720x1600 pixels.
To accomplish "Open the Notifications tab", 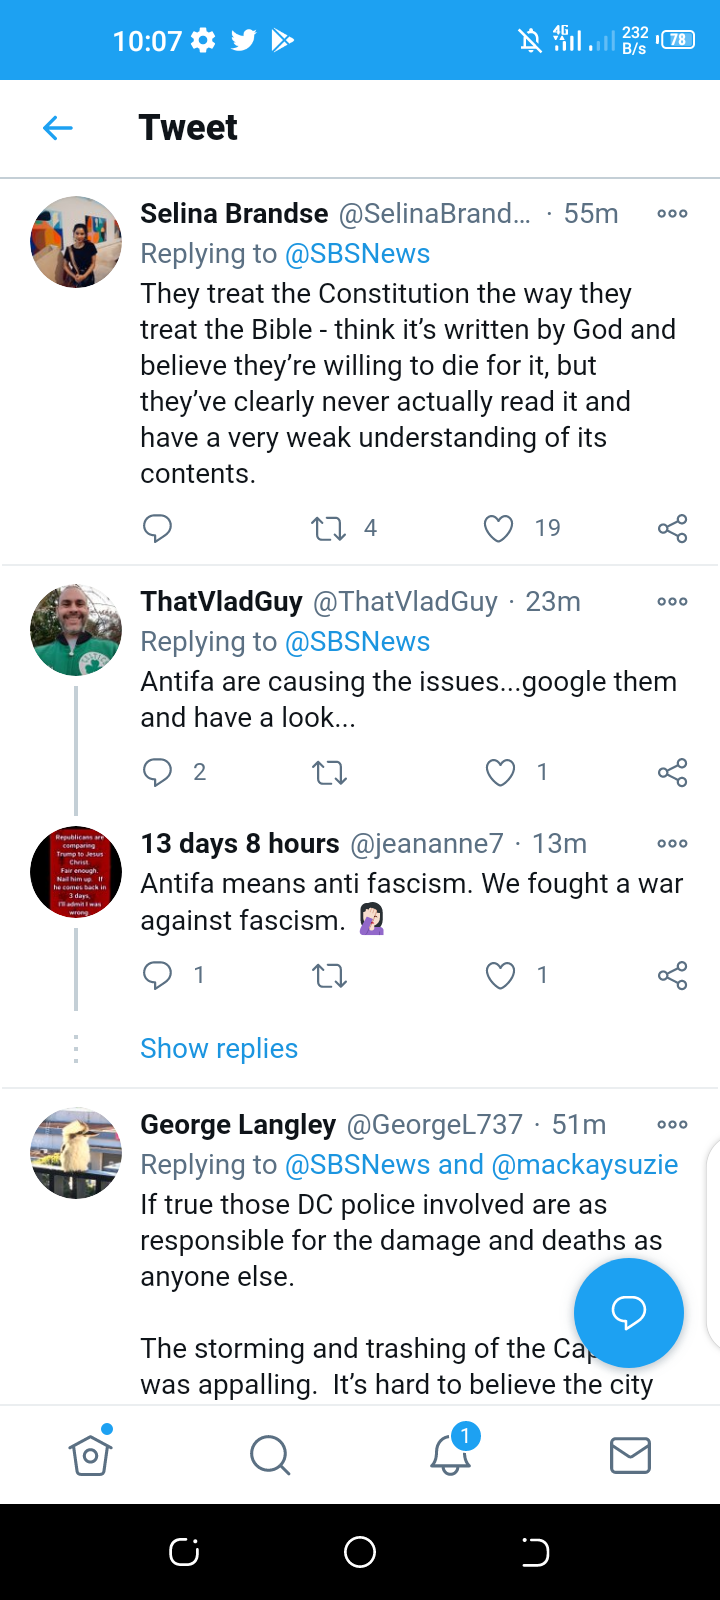I will pos(451,1455).
